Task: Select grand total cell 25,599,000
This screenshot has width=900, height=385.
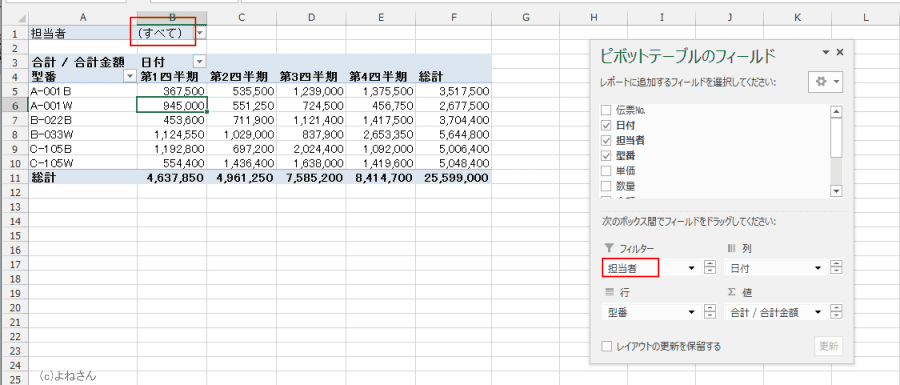Action: (x=454, y=178)
